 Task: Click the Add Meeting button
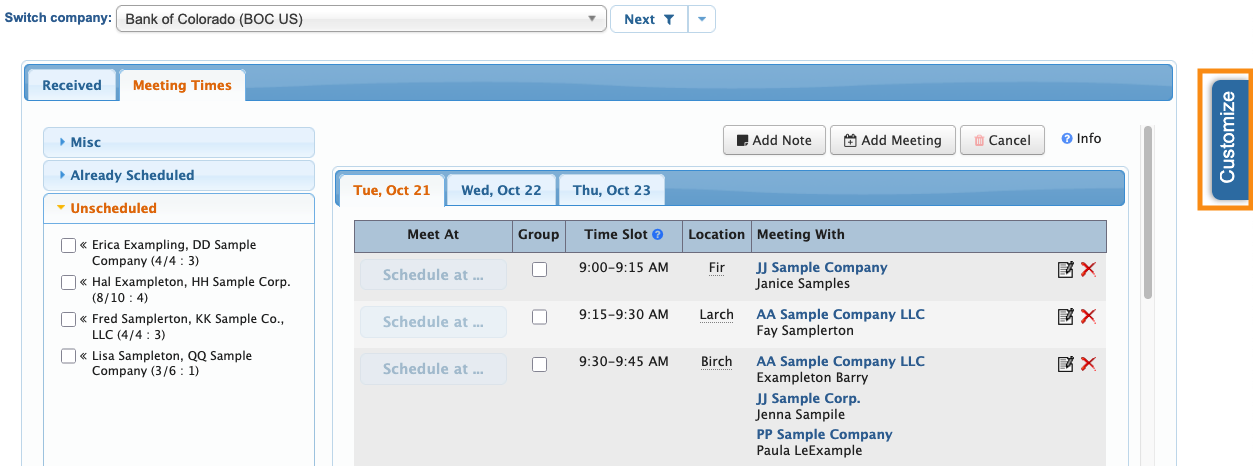pyautogui.click(x=892, y=140)
